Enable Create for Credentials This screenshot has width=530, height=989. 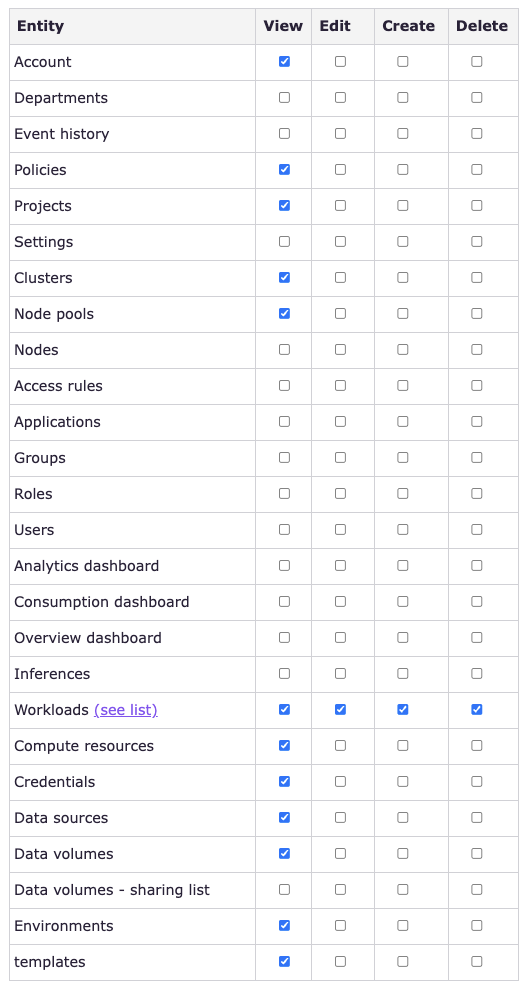click(403, 781)
